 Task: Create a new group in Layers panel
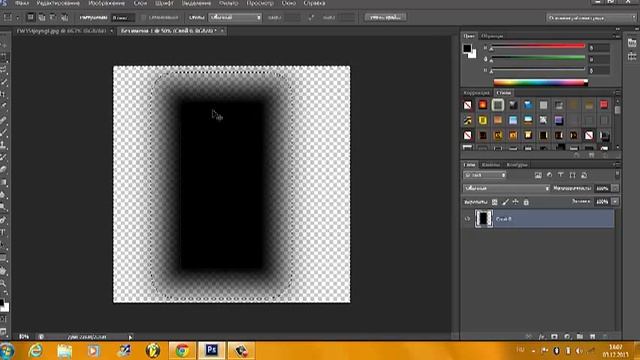[580, 337]
